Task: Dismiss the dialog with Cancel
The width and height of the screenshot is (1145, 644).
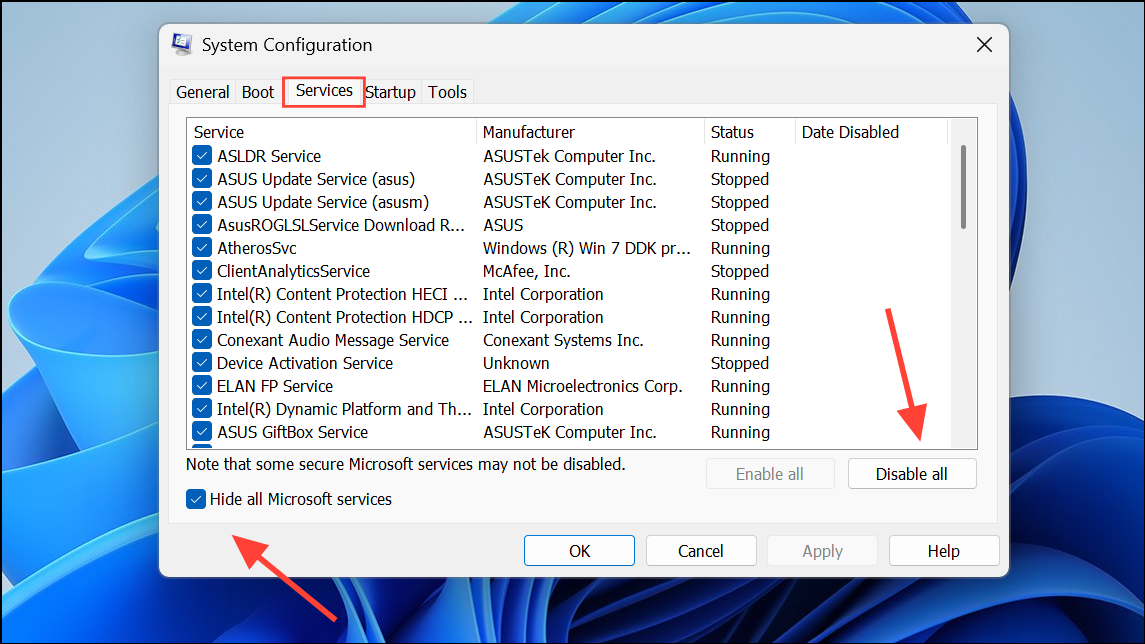Action: pyautogui.click(x=701, y=550)
